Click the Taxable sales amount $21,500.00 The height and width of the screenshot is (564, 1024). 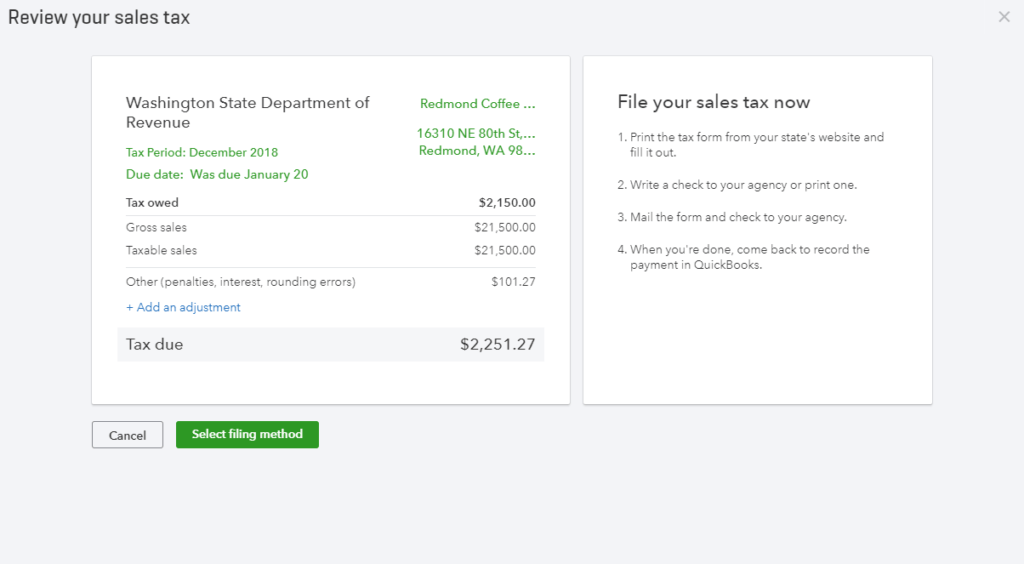tap(504, 250)
